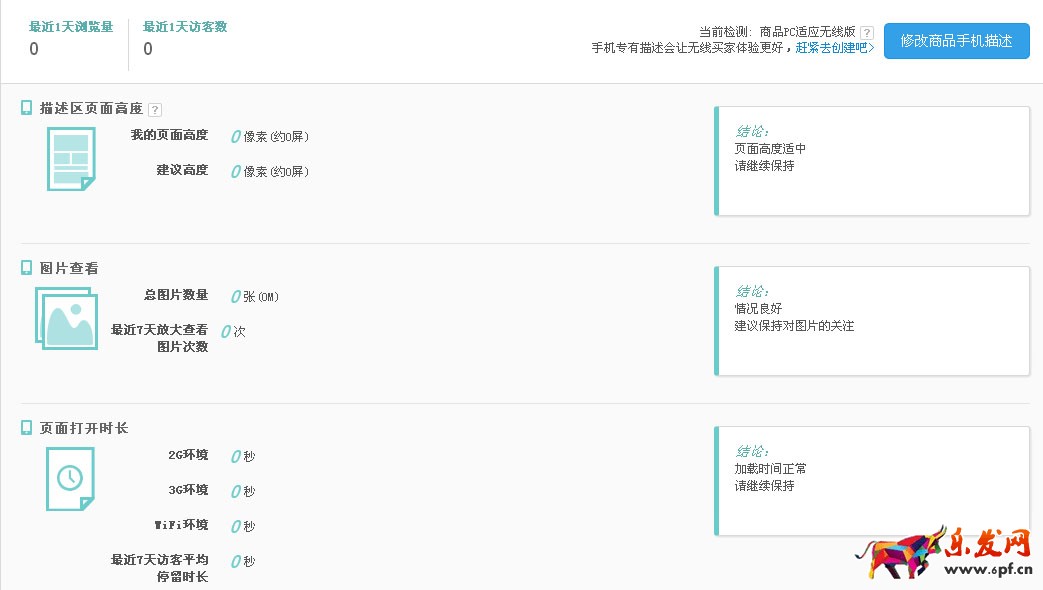Click the 结论 panel saying 页面高度适中

(870, 160)
